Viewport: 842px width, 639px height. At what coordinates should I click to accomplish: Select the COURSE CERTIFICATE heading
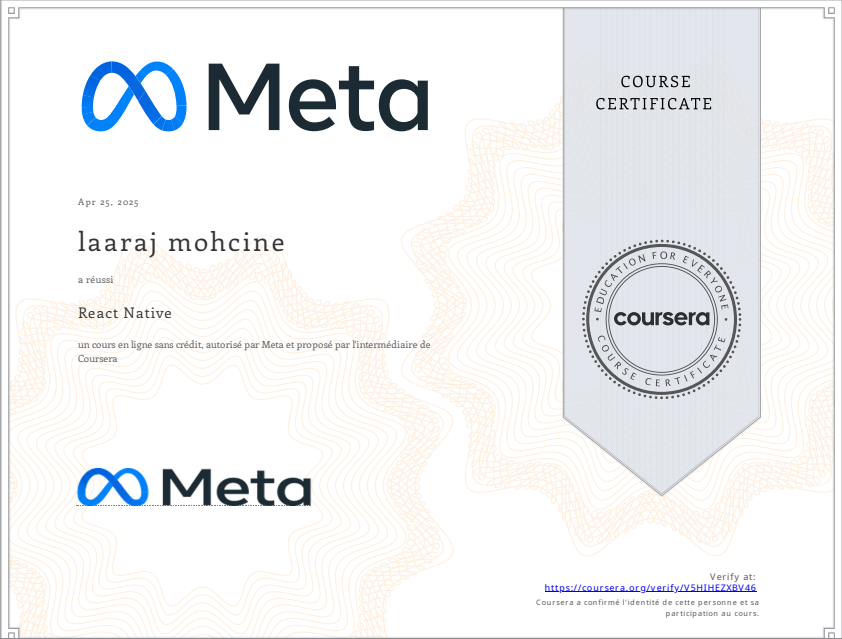[x=655, y=93]
